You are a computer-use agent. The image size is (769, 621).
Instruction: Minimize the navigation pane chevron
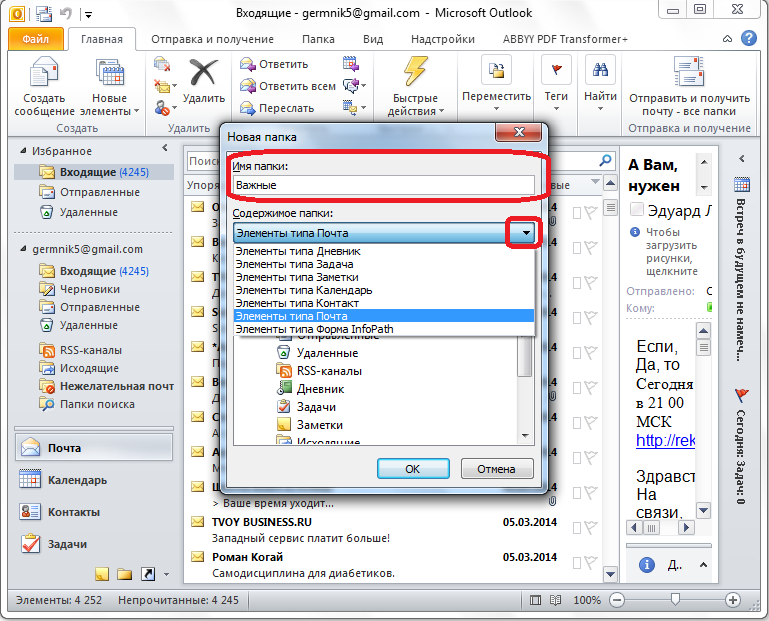[x=165, y=148]
